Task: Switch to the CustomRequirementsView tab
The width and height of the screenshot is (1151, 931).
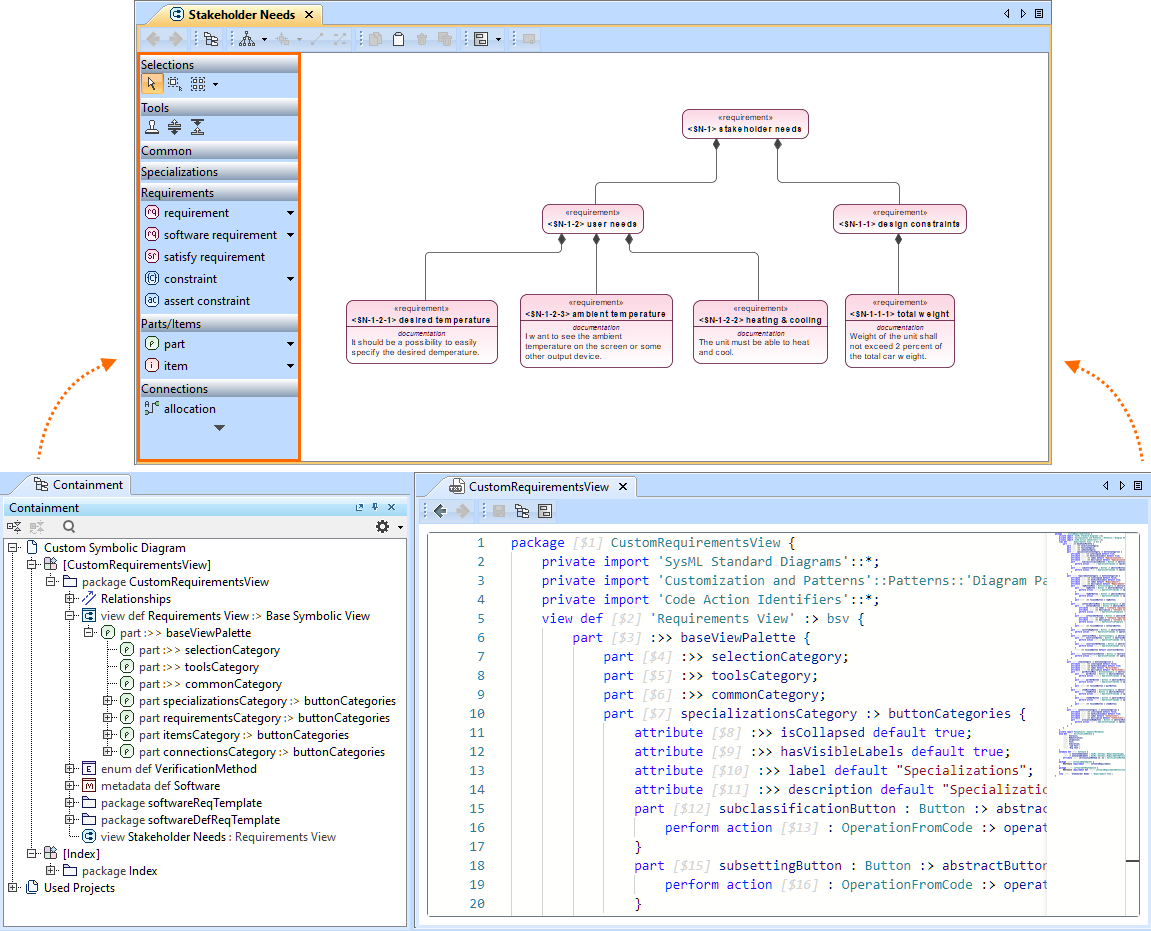Action: click(538, 487)
